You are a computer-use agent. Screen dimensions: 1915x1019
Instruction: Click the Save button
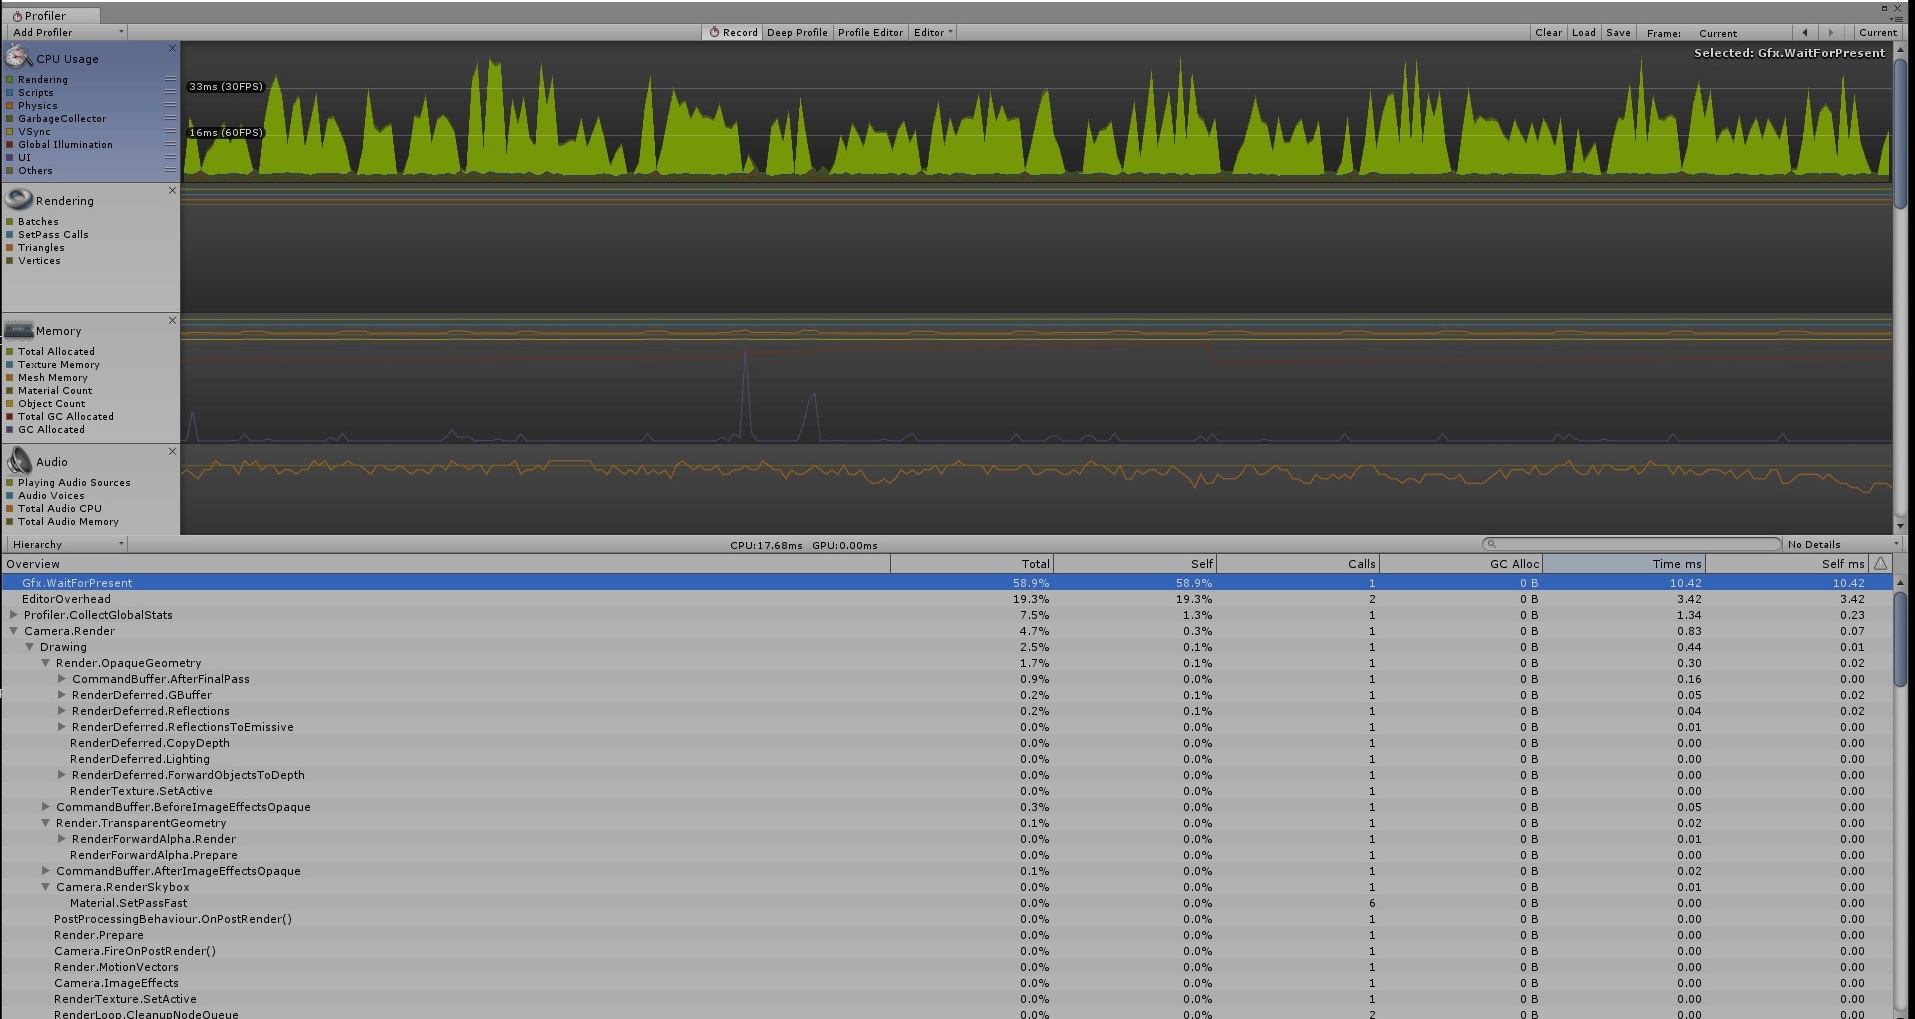pyautogui.click(x=1618, y=33)
